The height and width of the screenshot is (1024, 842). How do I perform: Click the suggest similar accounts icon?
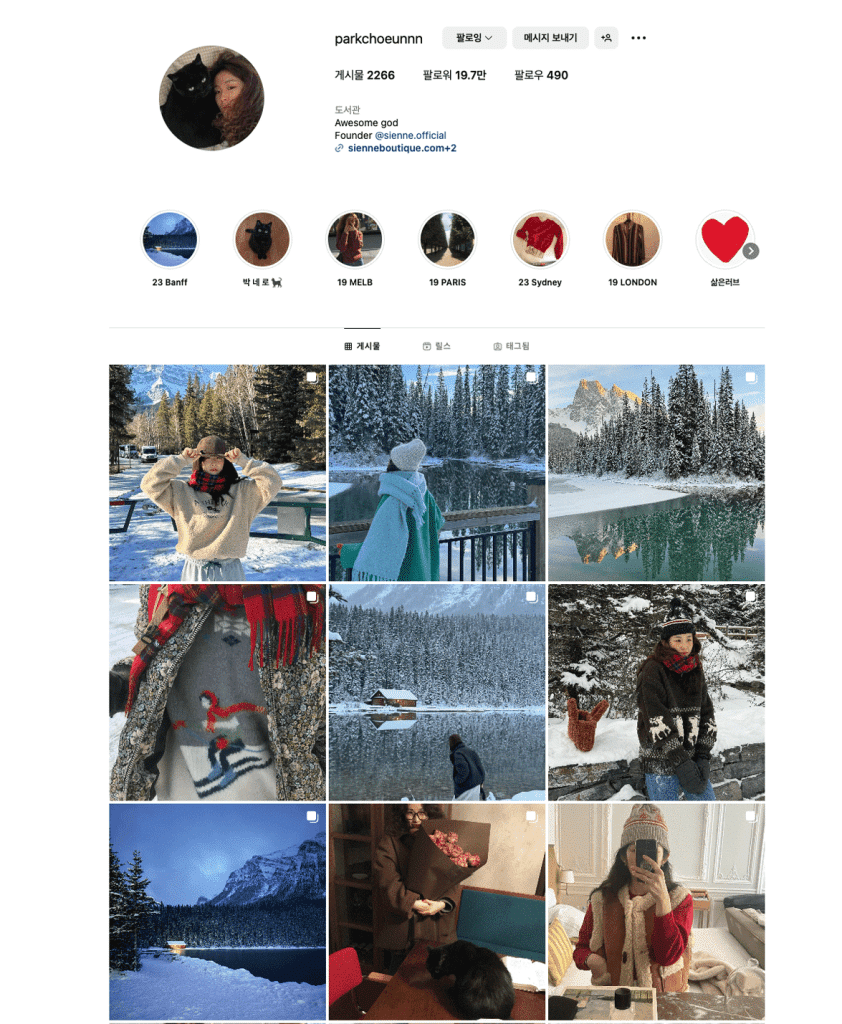coord(606,38)
